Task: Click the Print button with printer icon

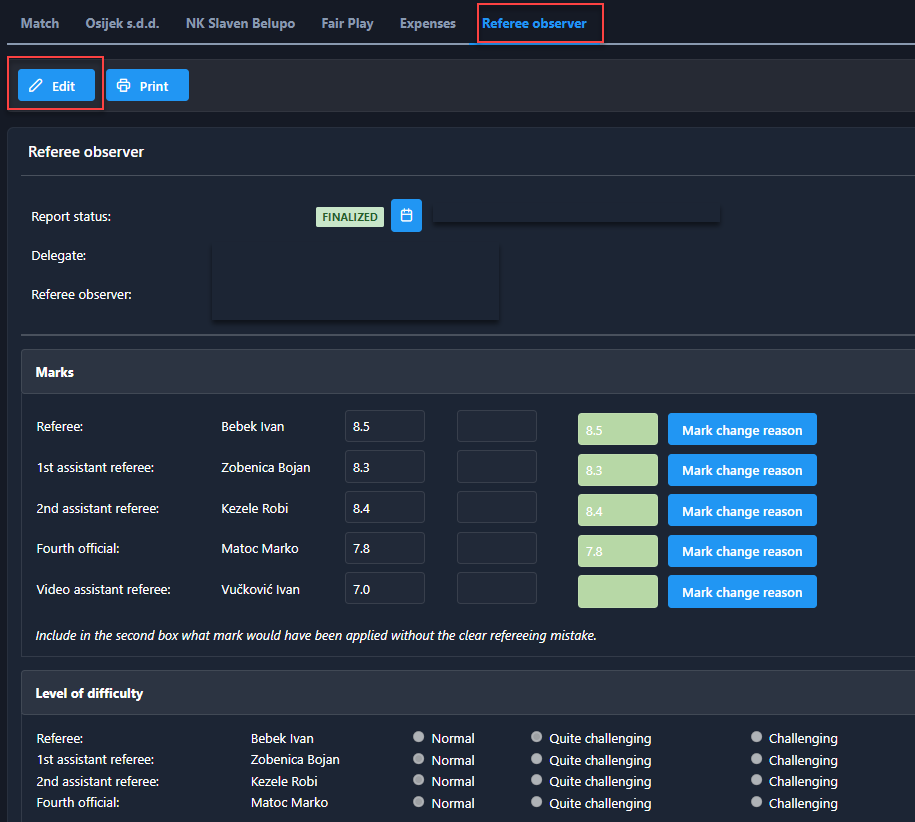Action: tap(147, 86)
